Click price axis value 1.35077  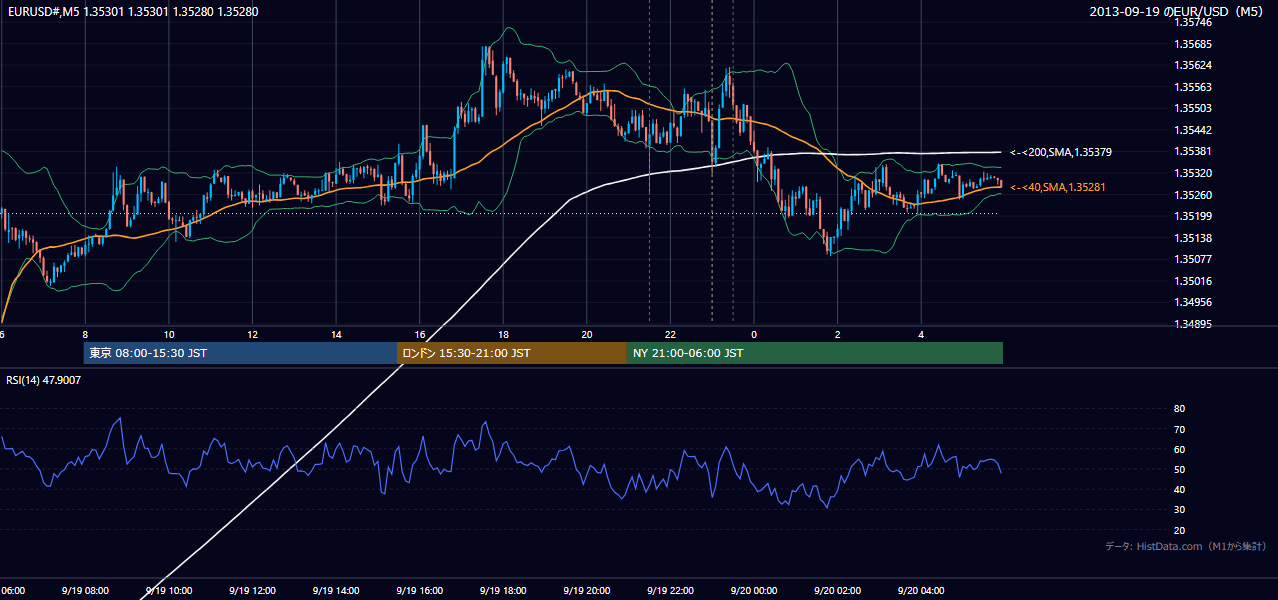[x=1191, y=259]
